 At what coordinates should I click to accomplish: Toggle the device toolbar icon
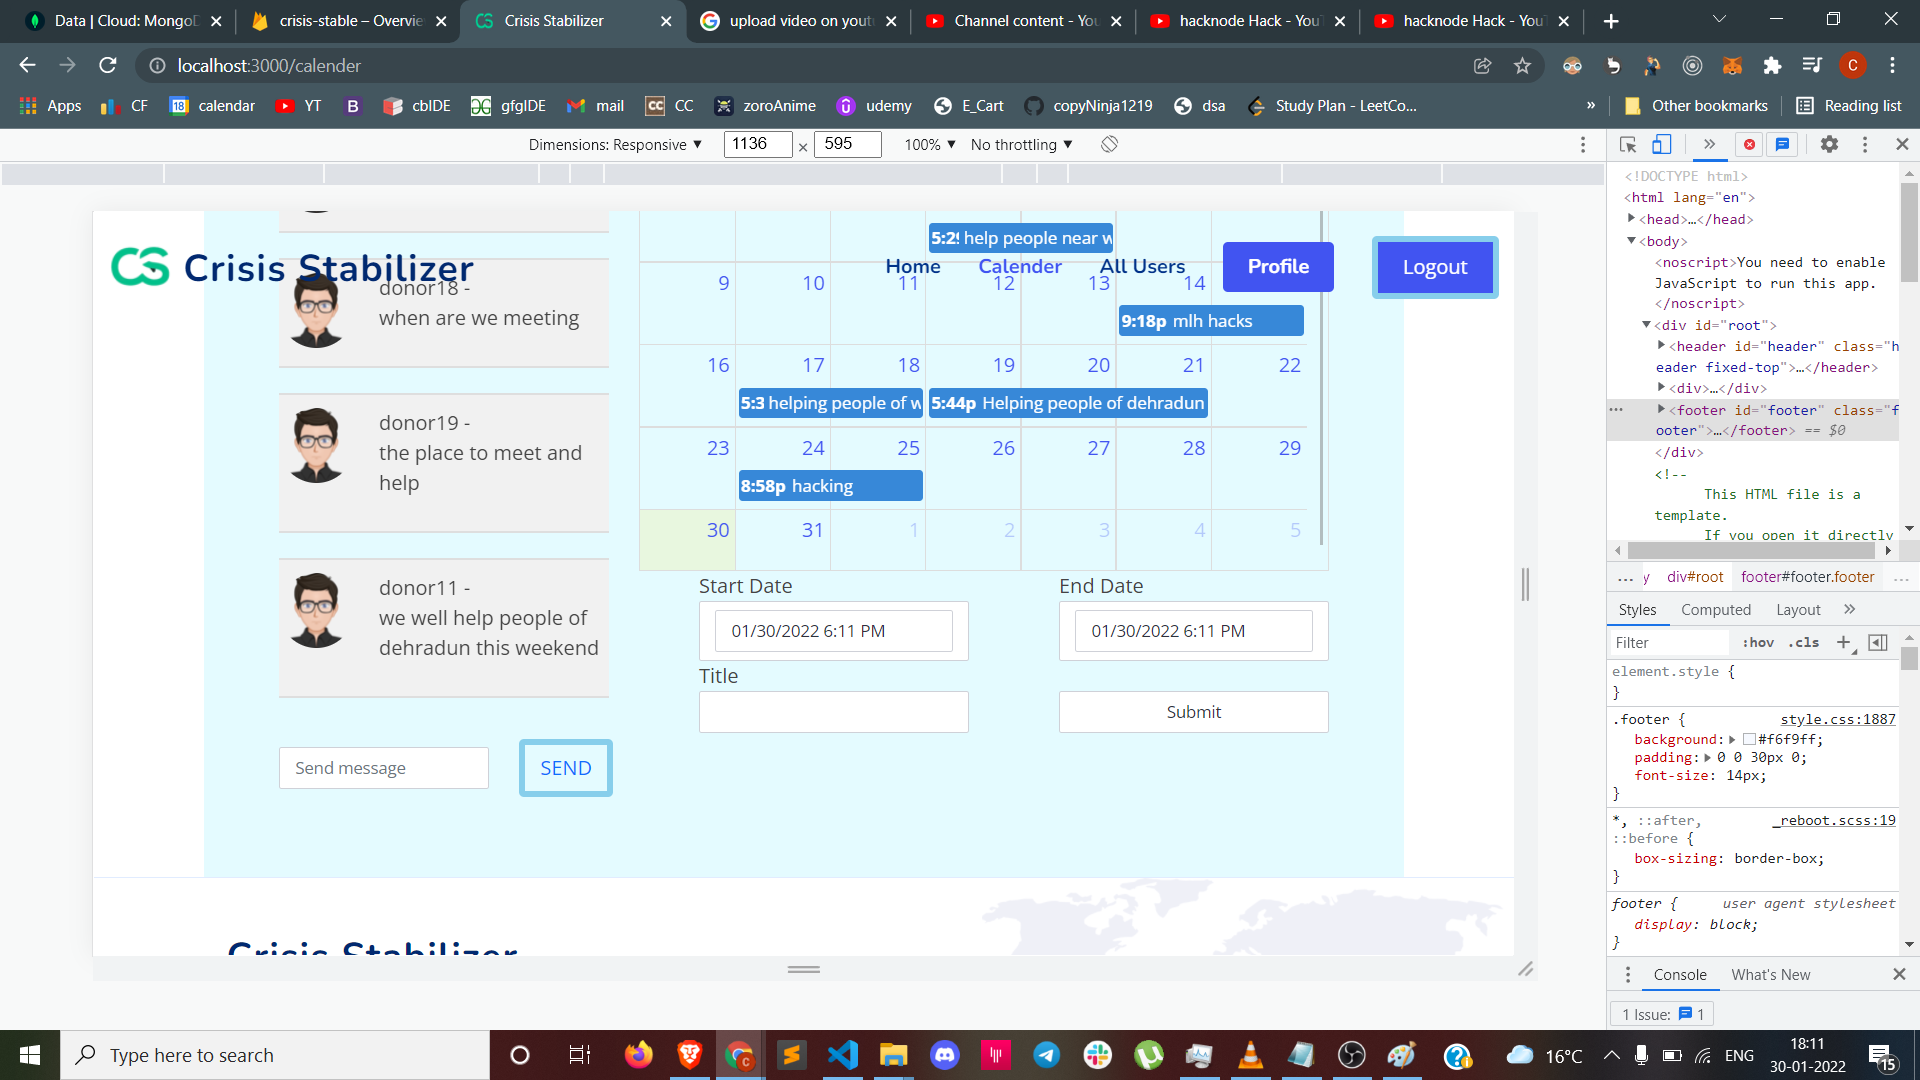pyautogui.click(x=1661, y=145)
